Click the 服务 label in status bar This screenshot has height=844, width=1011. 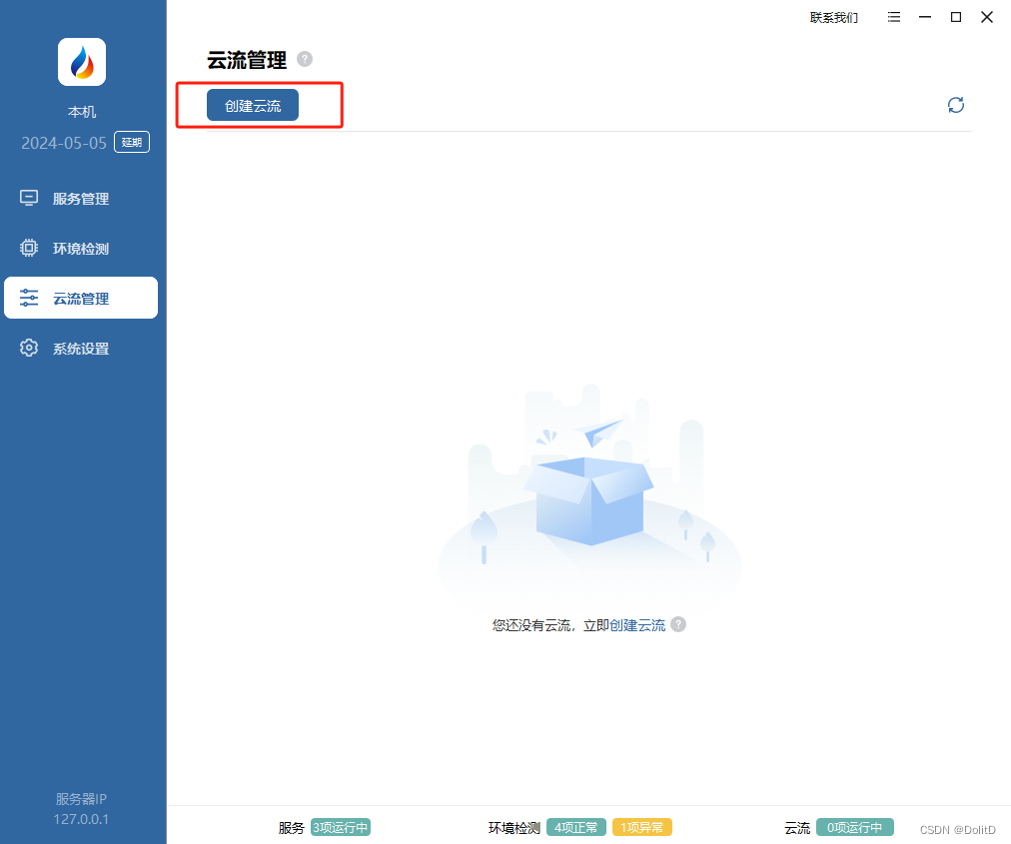(x=291, y=828)
